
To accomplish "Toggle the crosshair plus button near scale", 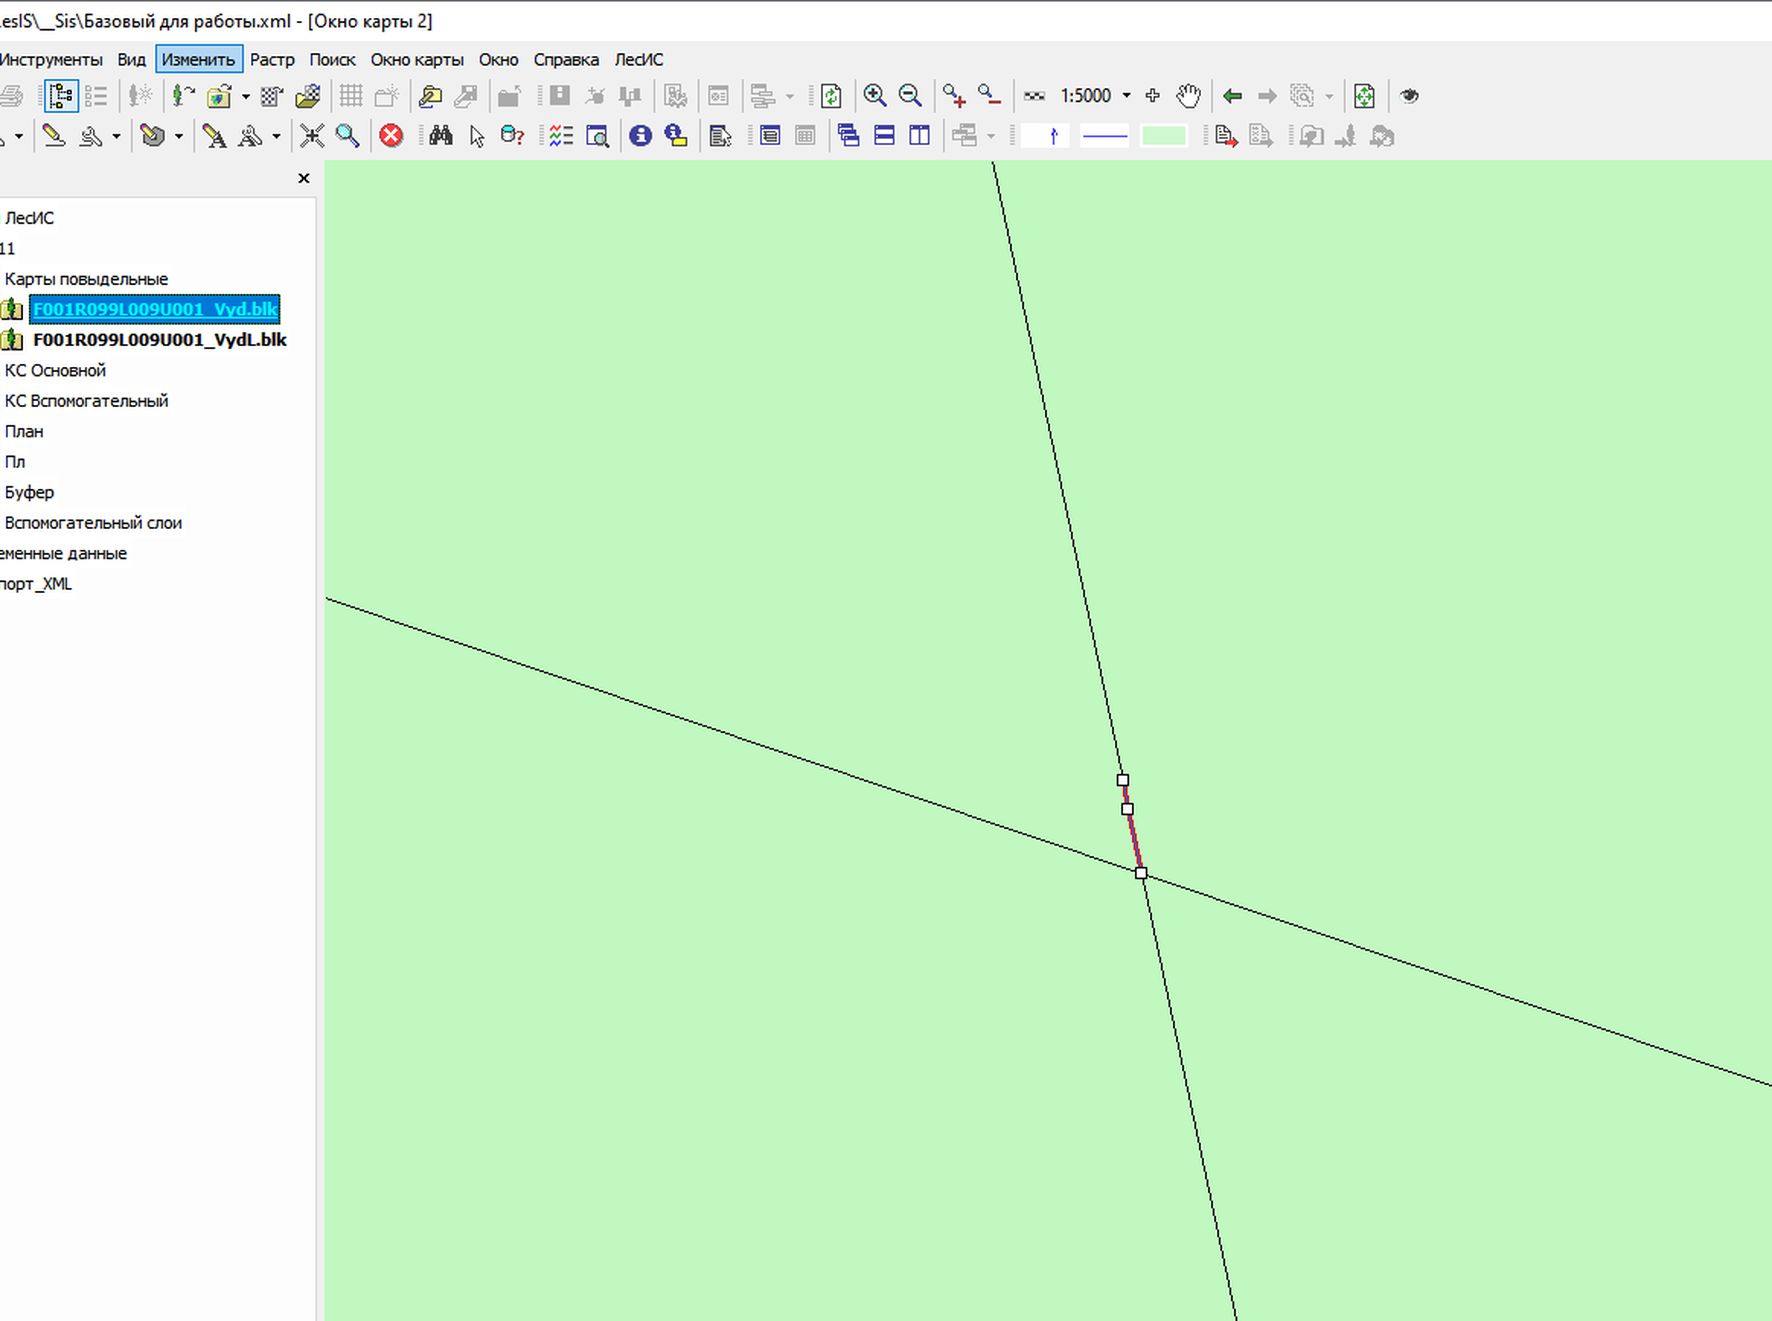I will (x=1152, y=96).
